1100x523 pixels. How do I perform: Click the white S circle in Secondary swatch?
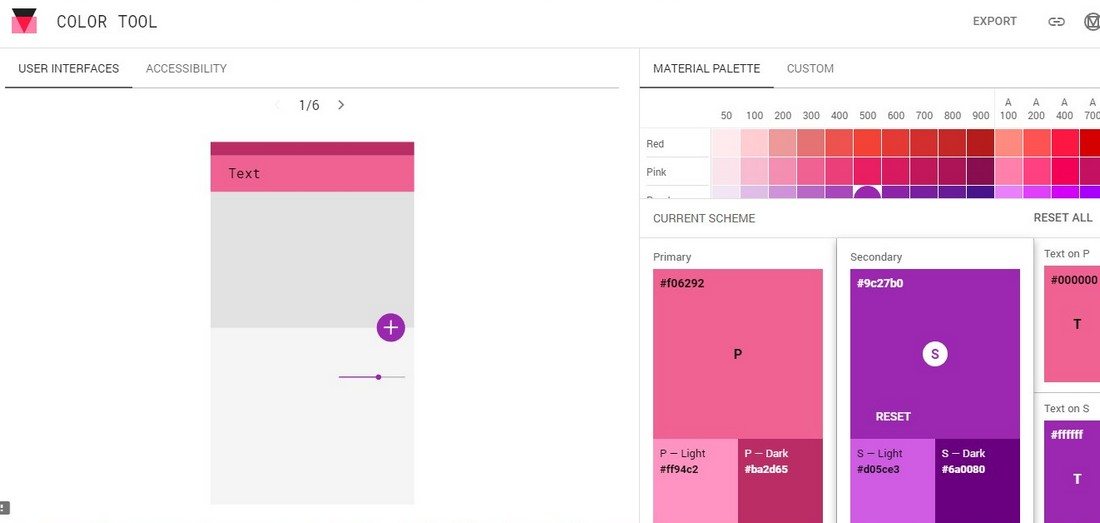[x=934, y=354]
